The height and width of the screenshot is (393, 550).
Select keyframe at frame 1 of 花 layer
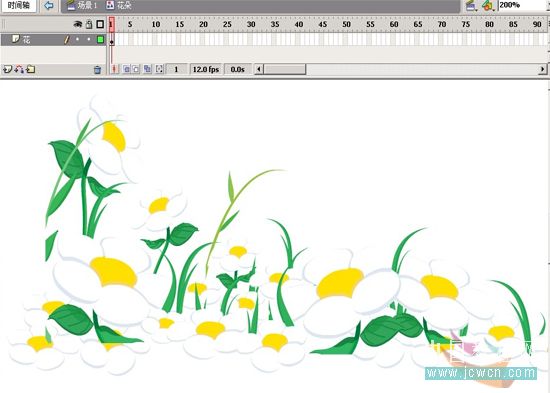[x=112, y=40]
